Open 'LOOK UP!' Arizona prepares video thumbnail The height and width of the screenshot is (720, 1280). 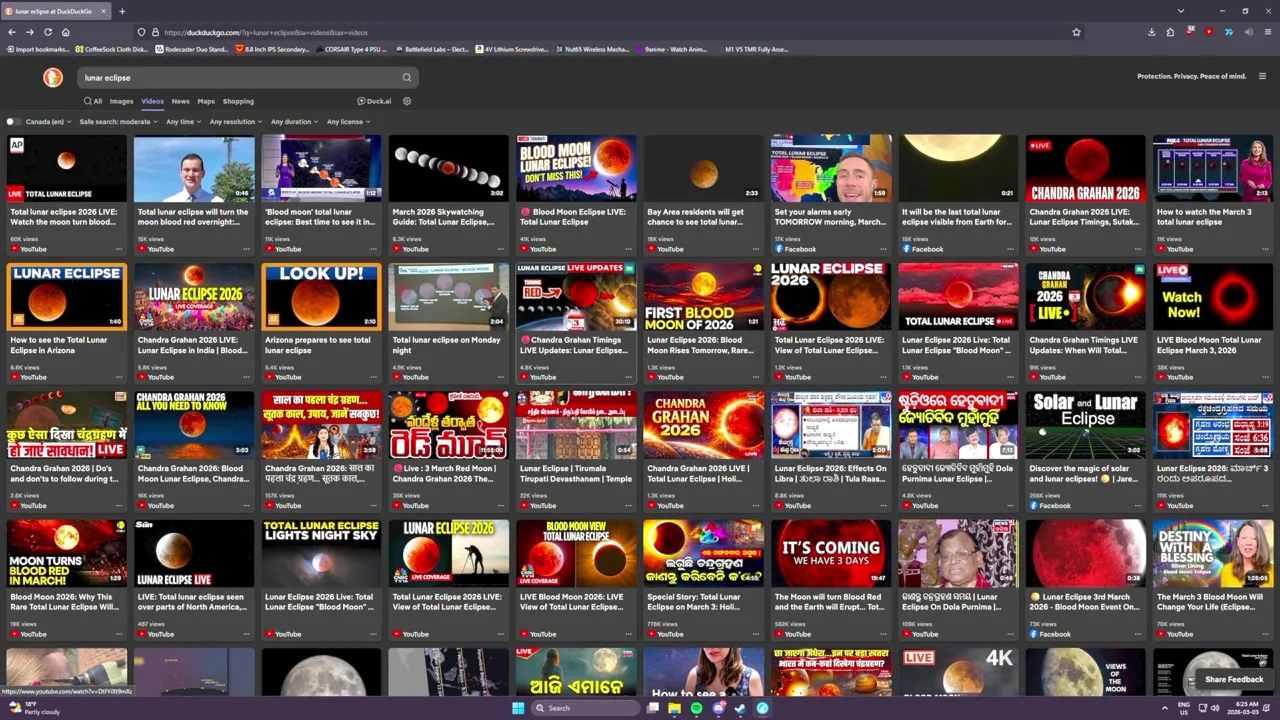pyautogui.click(x=321, y=297)
